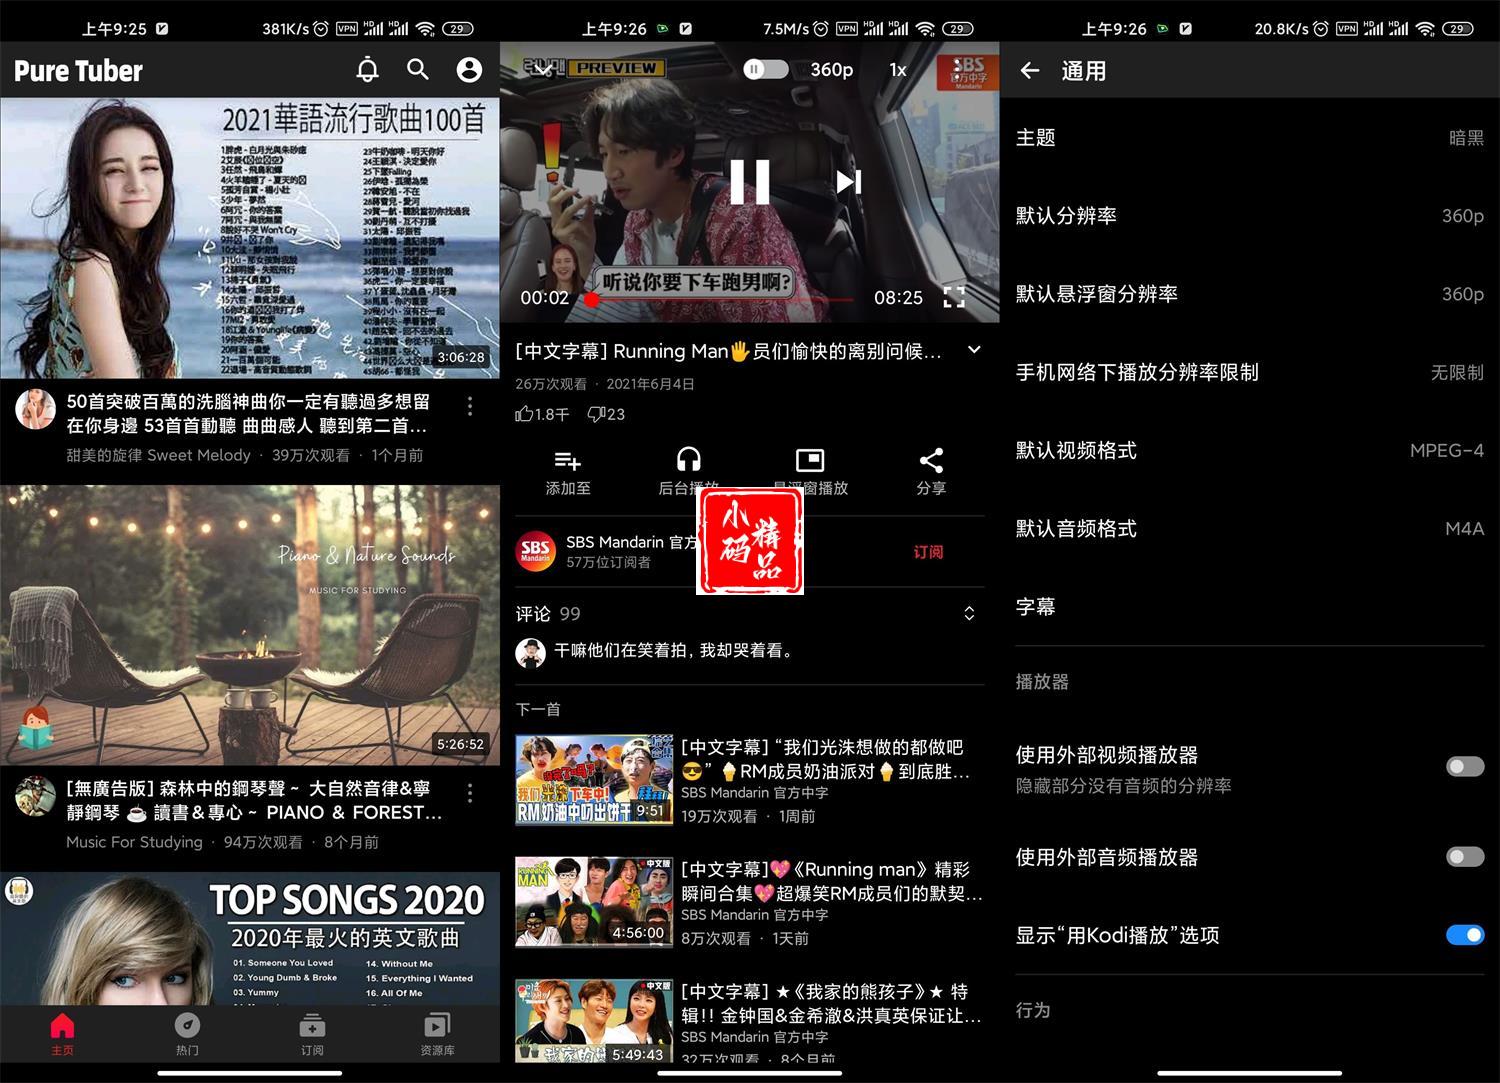1500x1083 pixels.
Task: Open popup window playback (悬浮窗播放)
Action: tap(810, 472)
